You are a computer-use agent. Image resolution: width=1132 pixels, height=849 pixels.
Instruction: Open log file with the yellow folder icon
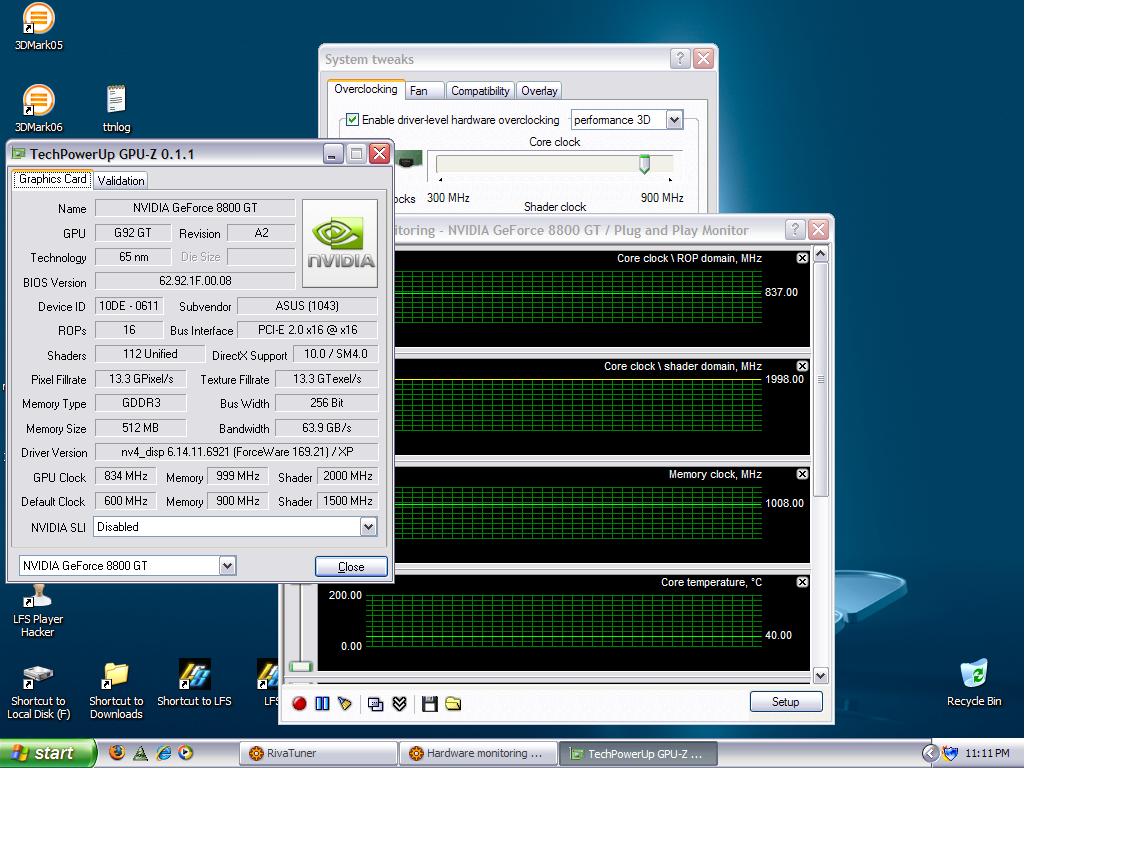tap(453, 704)
